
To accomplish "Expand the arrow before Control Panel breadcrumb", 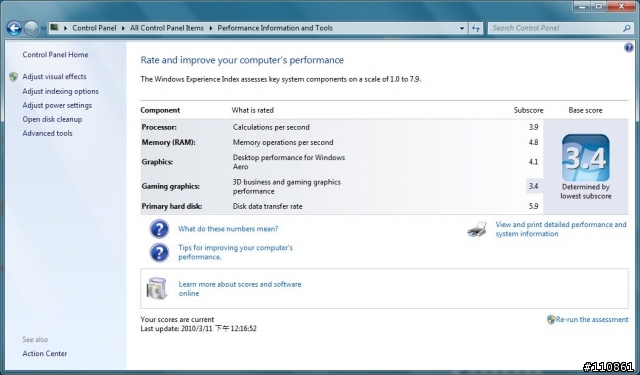I will click(x=65, y=28).
